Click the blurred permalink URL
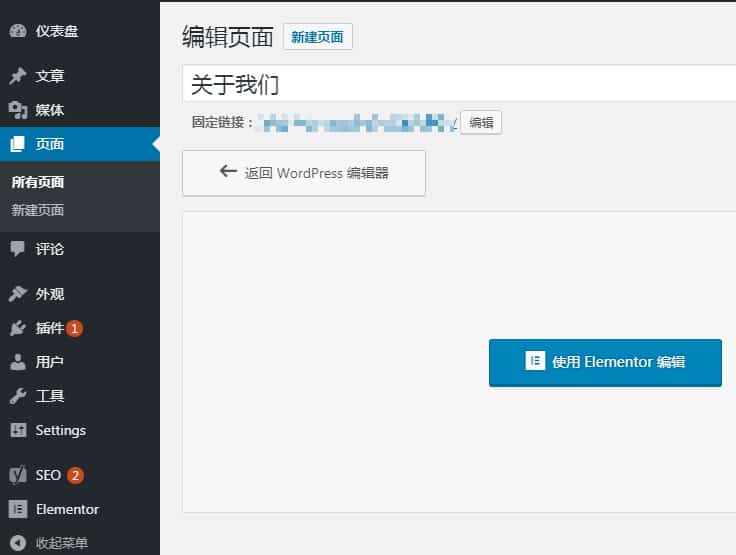The image size is (736, 555). point(358,123)
